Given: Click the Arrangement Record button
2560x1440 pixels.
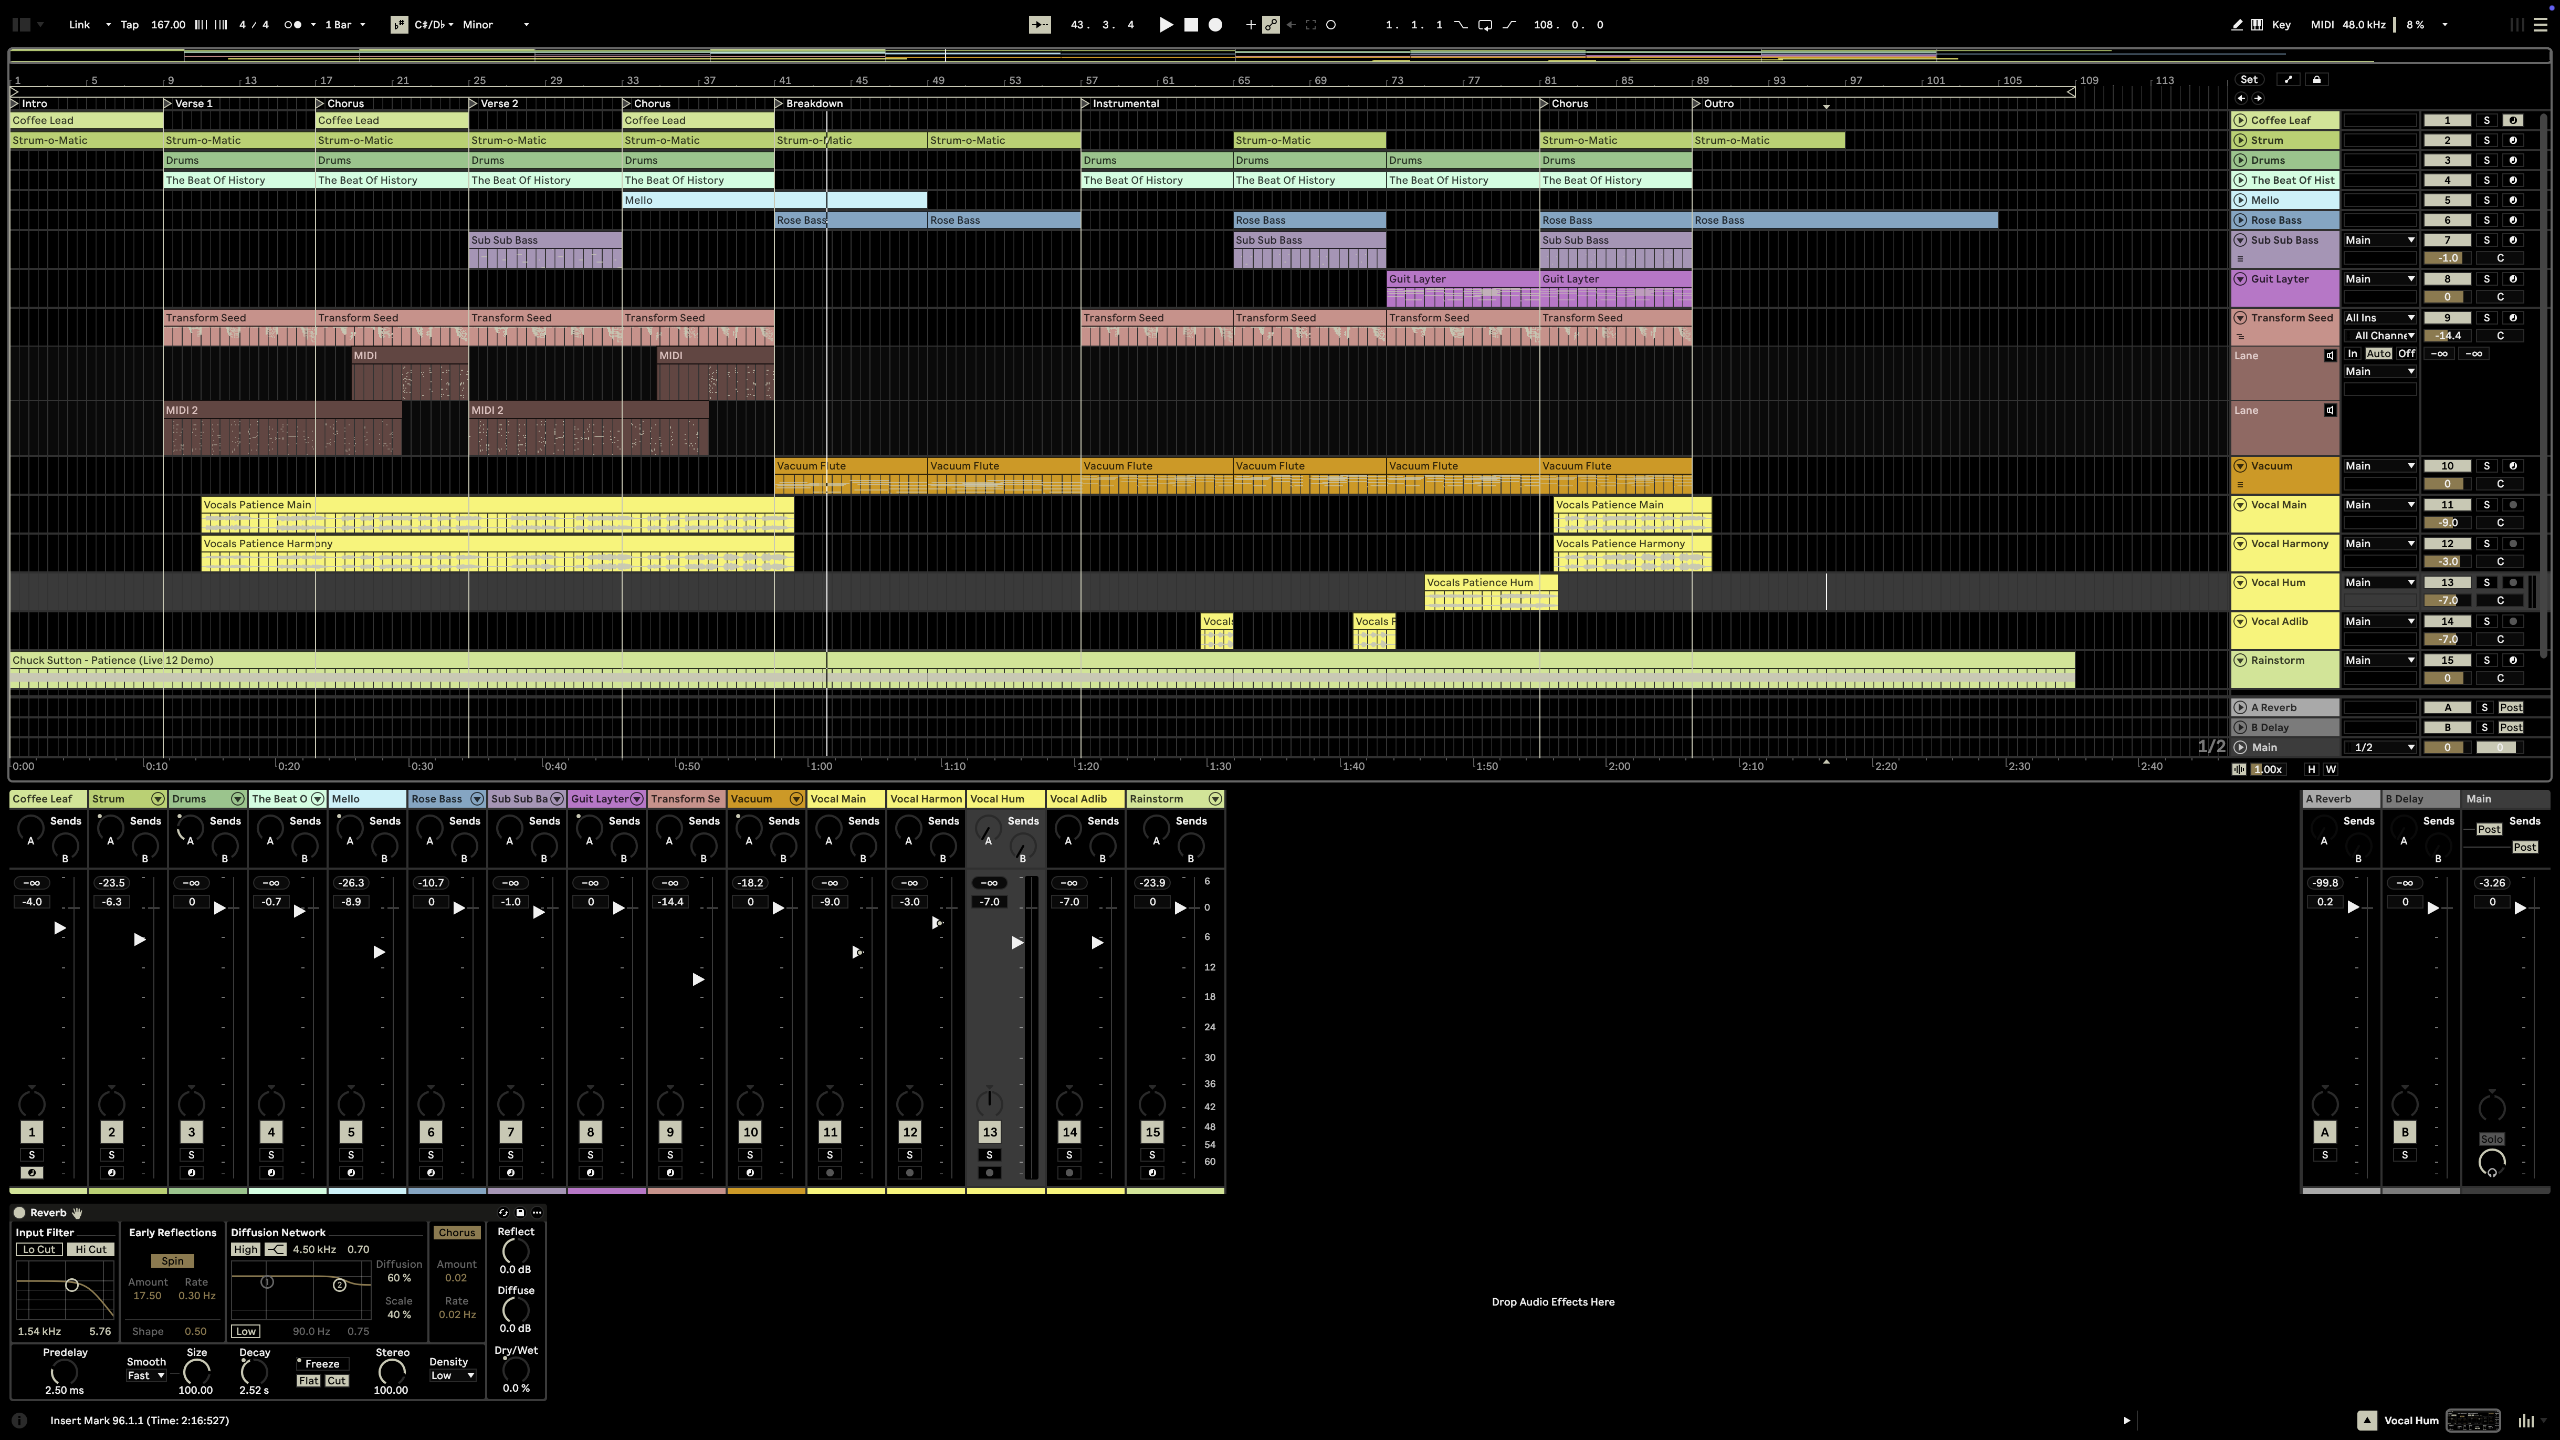Looking at the screenshot, I should coord(1215,25).
